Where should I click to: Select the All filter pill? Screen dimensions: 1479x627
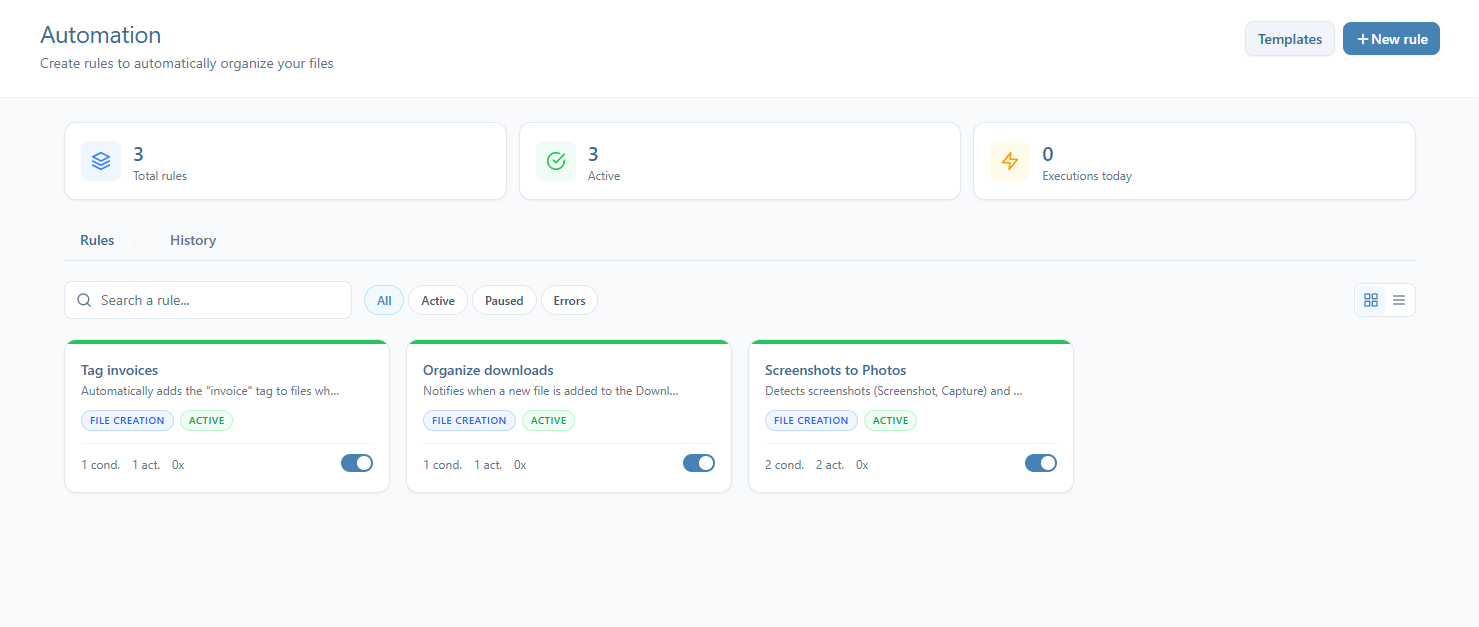tap(383, 300)
